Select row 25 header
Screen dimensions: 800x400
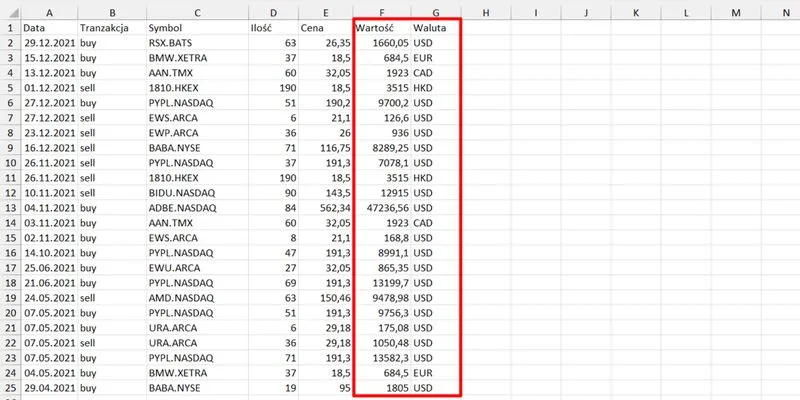coord(9,386)
